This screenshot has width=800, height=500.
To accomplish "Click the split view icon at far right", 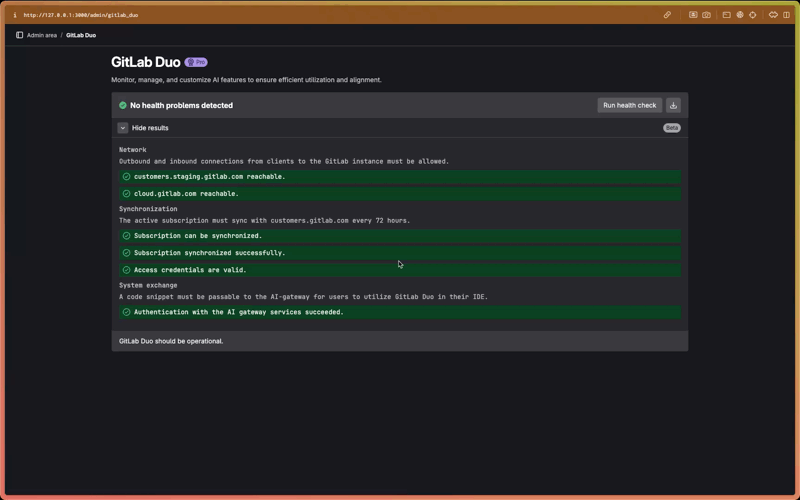I will click(787, 15).
